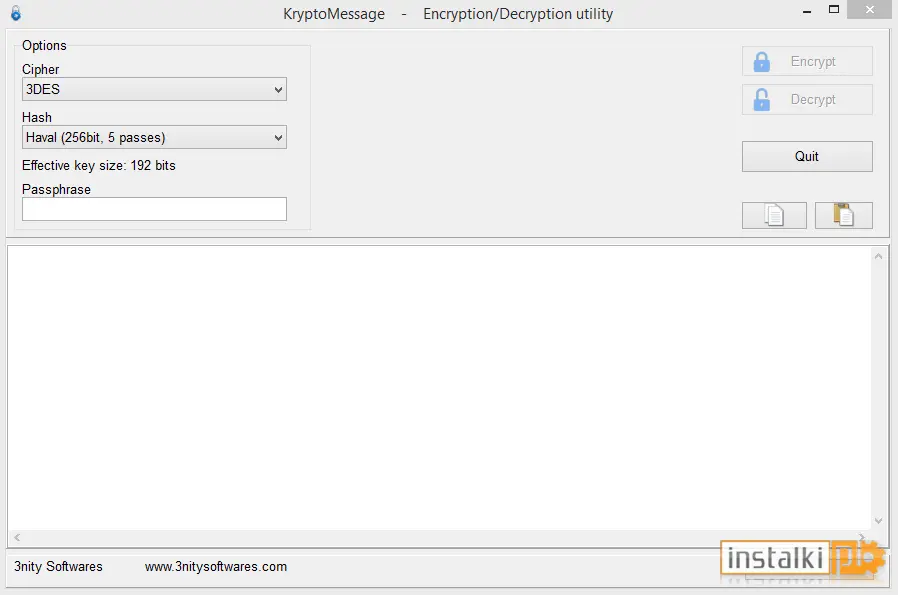The image size is (898, 595).
Task: Click the 3nity Softwares status bar text
Action: click(x=58, y=566)
